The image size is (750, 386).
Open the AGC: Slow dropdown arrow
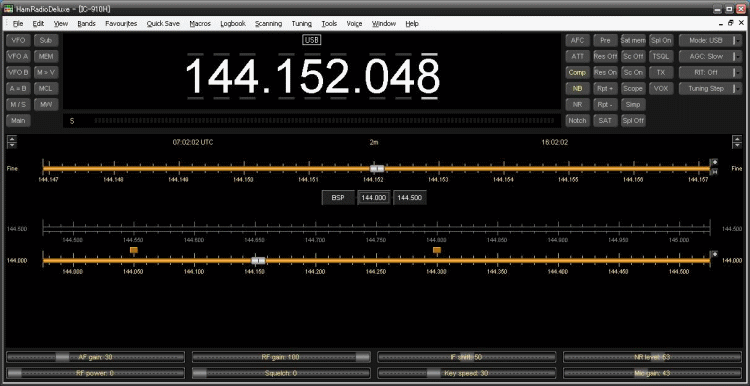737,56
